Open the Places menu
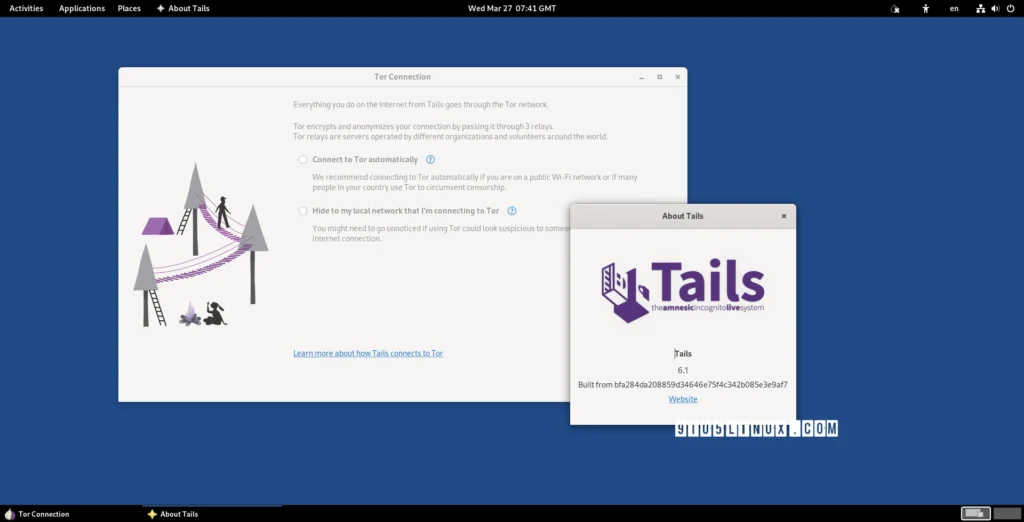Image resolution: width=1024 pixels, height=522 pixels. tap(129, 8)
